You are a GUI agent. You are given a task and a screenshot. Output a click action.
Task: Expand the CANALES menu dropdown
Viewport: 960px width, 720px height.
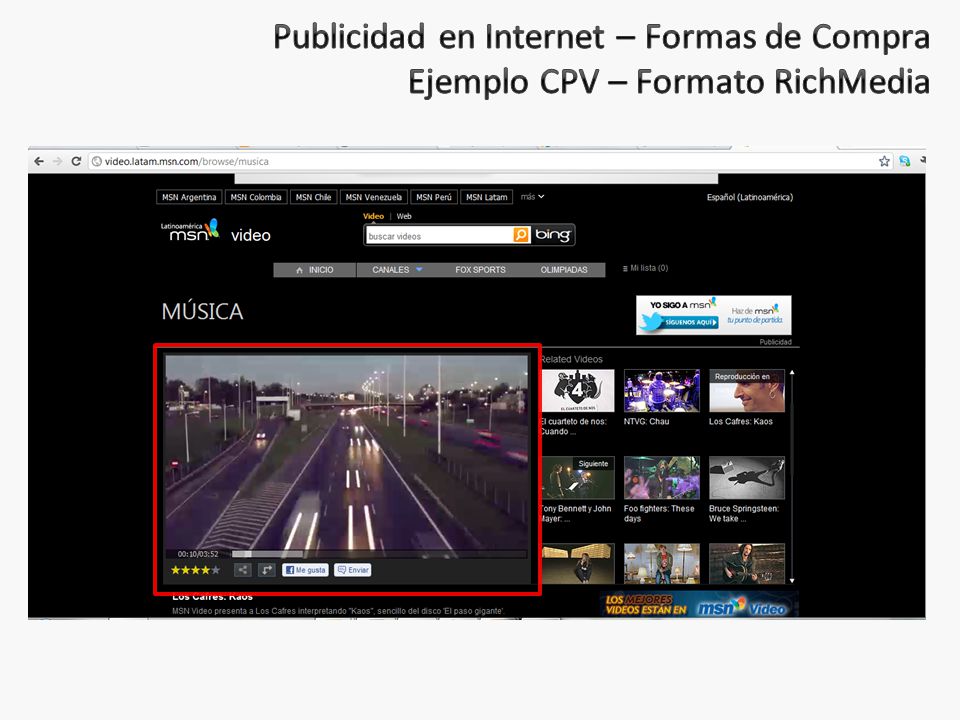point(397,270)
